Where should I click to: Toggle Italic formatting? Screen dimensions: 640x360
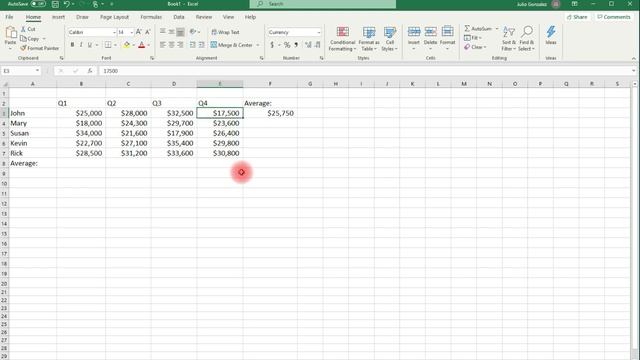(x=81, y=45)
